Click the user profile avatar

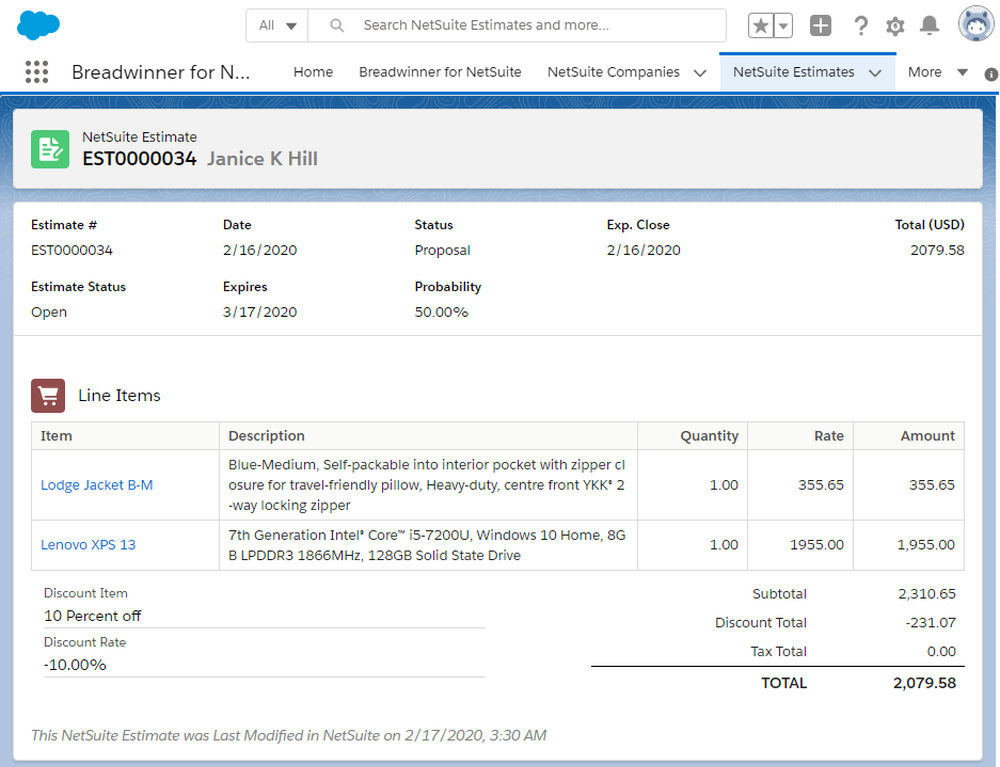(976, 24)
